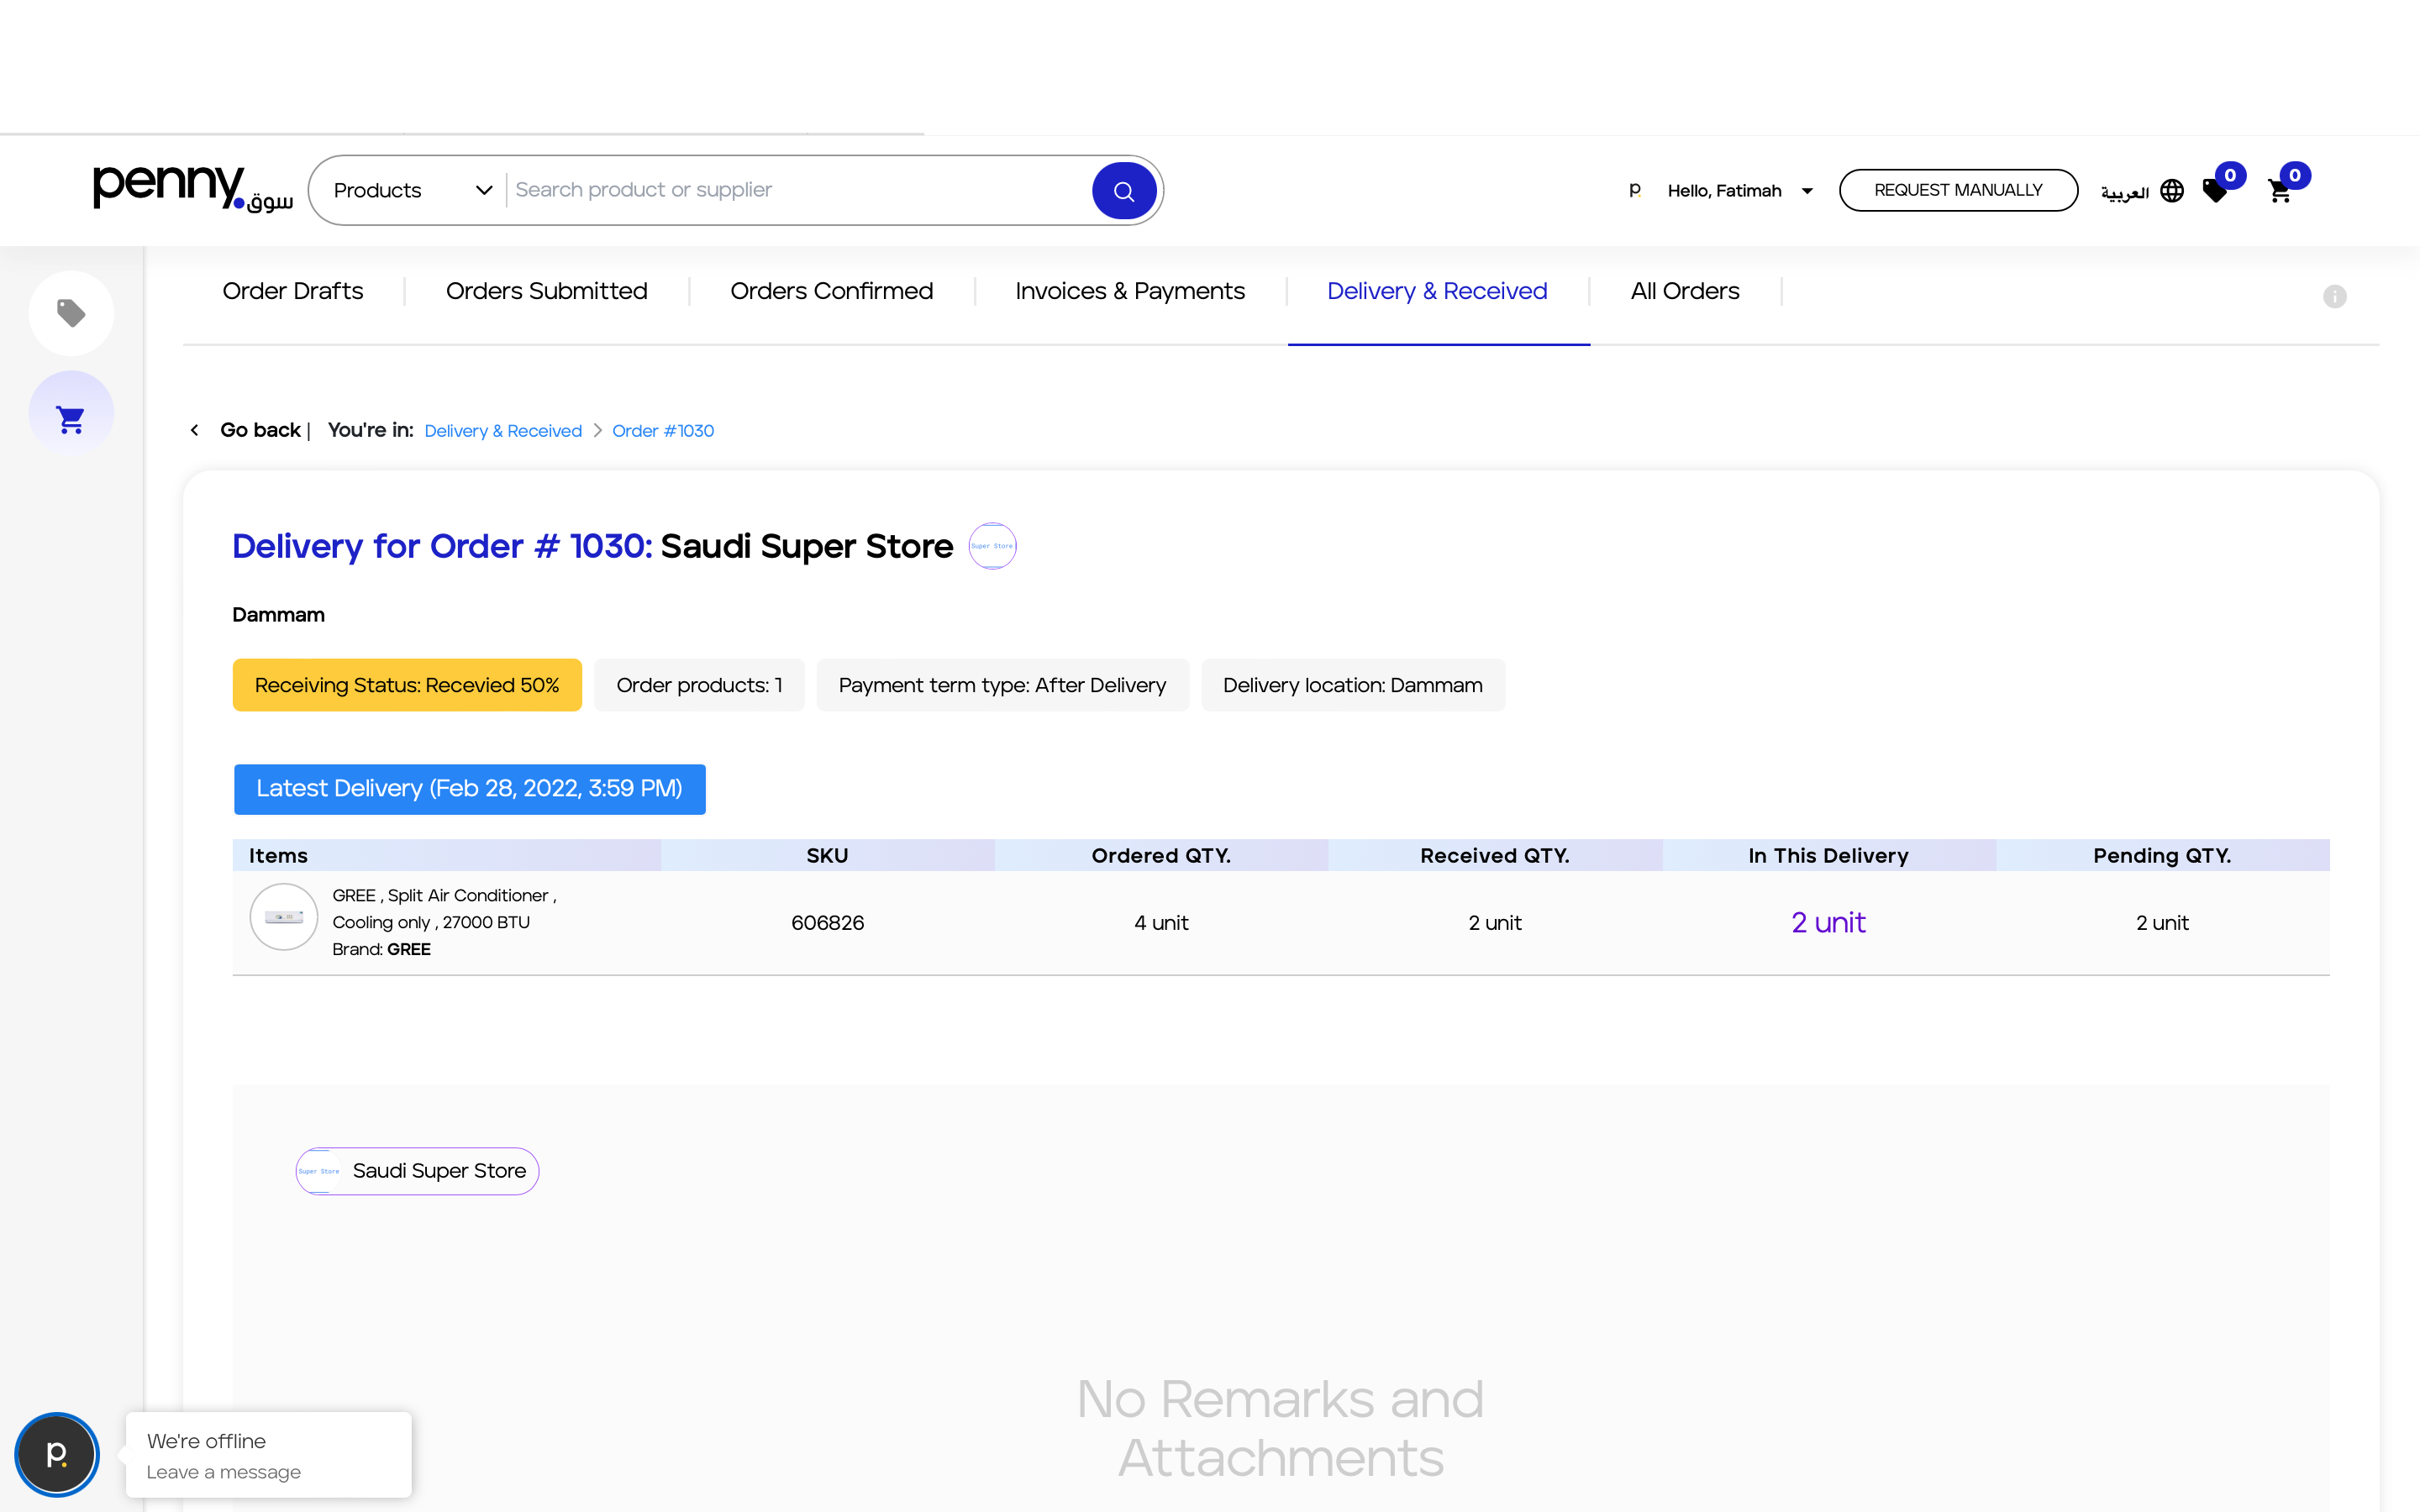
Task: Select the tag icon in left sidebar
Action: tap(71, 313)
